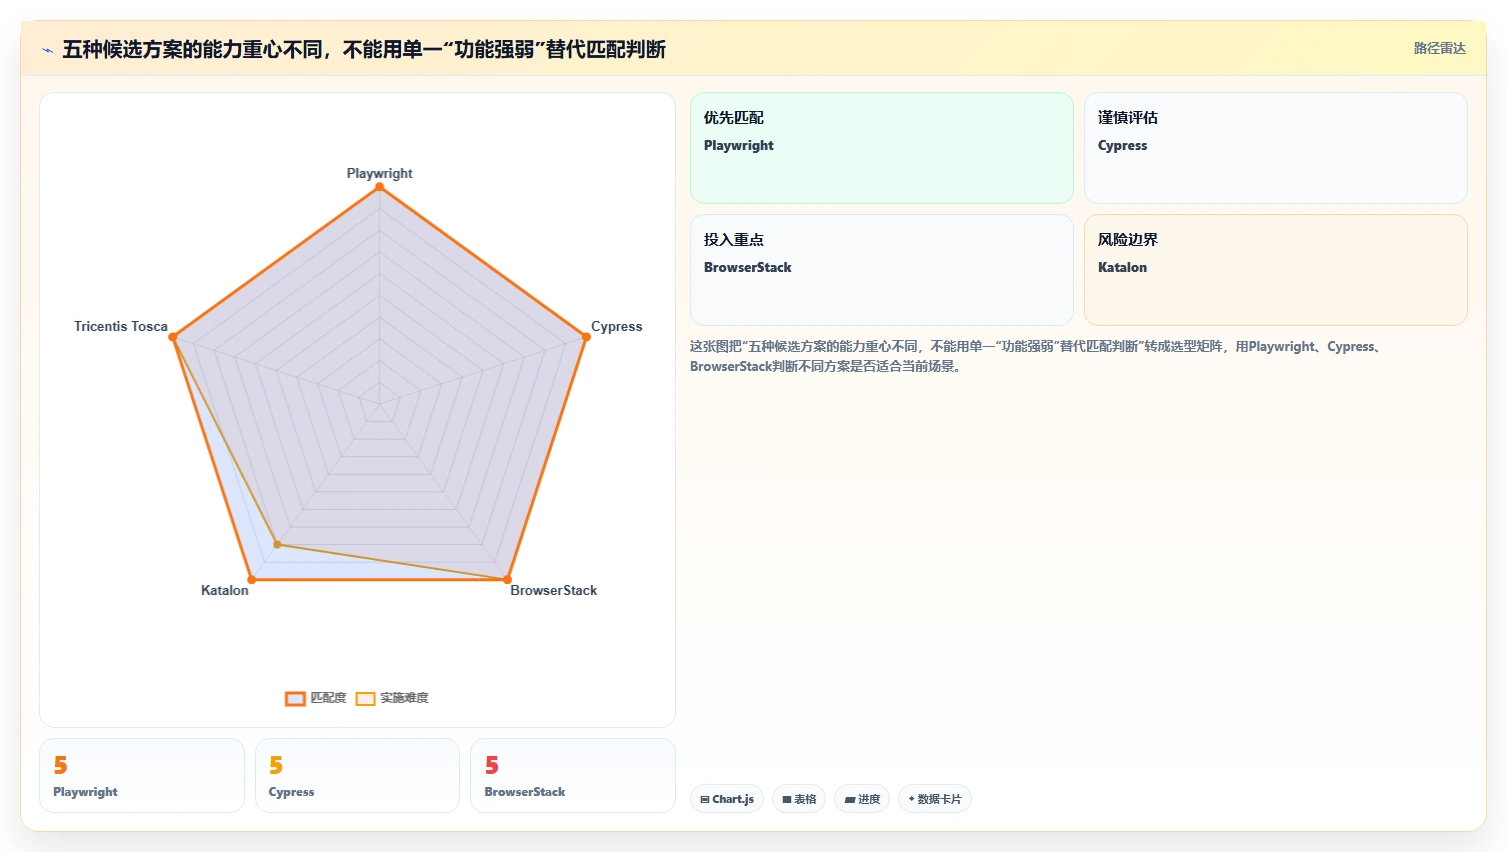Image resolution: width=1507 pixels, height=852 pixels.
Task: Select the BrowserStack radar axis label
Action: click(553, 590)
